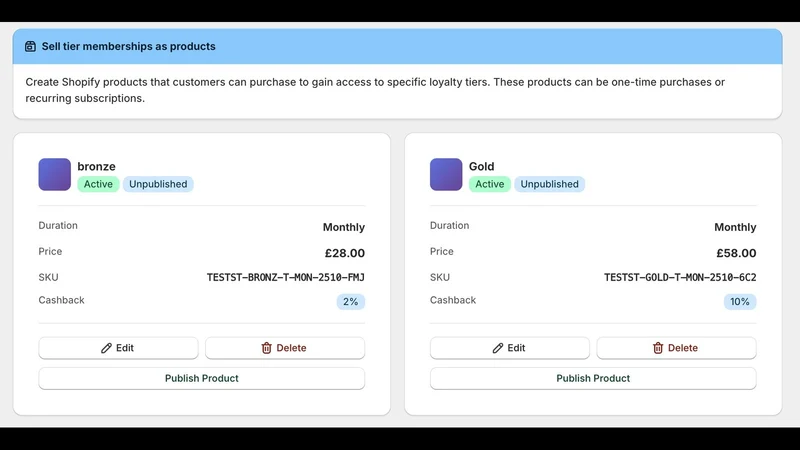The height and width of the screenshot is (450, 800).
Task: Click the 'Gold' tier title
Action: coord(482,166)
